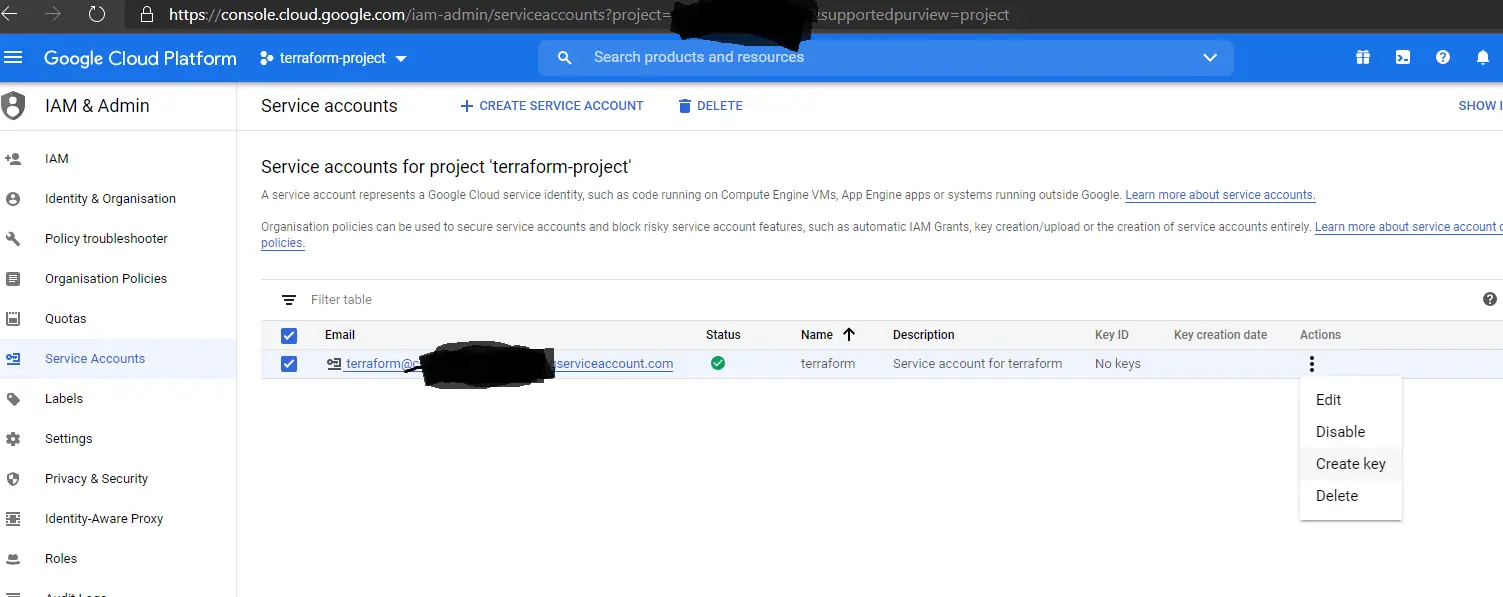Click the table help icon by the filter
The width and height of the screenshot is (1503, 597).
point(1490,299)
